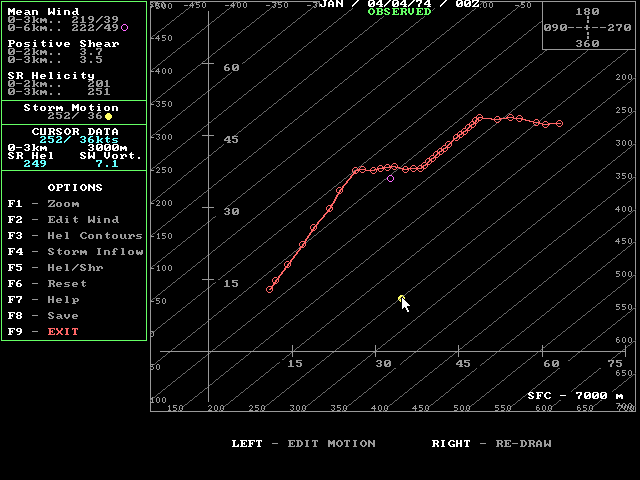The width and height of the screenshot is (640, 480).
Task: Click the EDIT MOTION label at bottom
Action: [x=331, y=443]
